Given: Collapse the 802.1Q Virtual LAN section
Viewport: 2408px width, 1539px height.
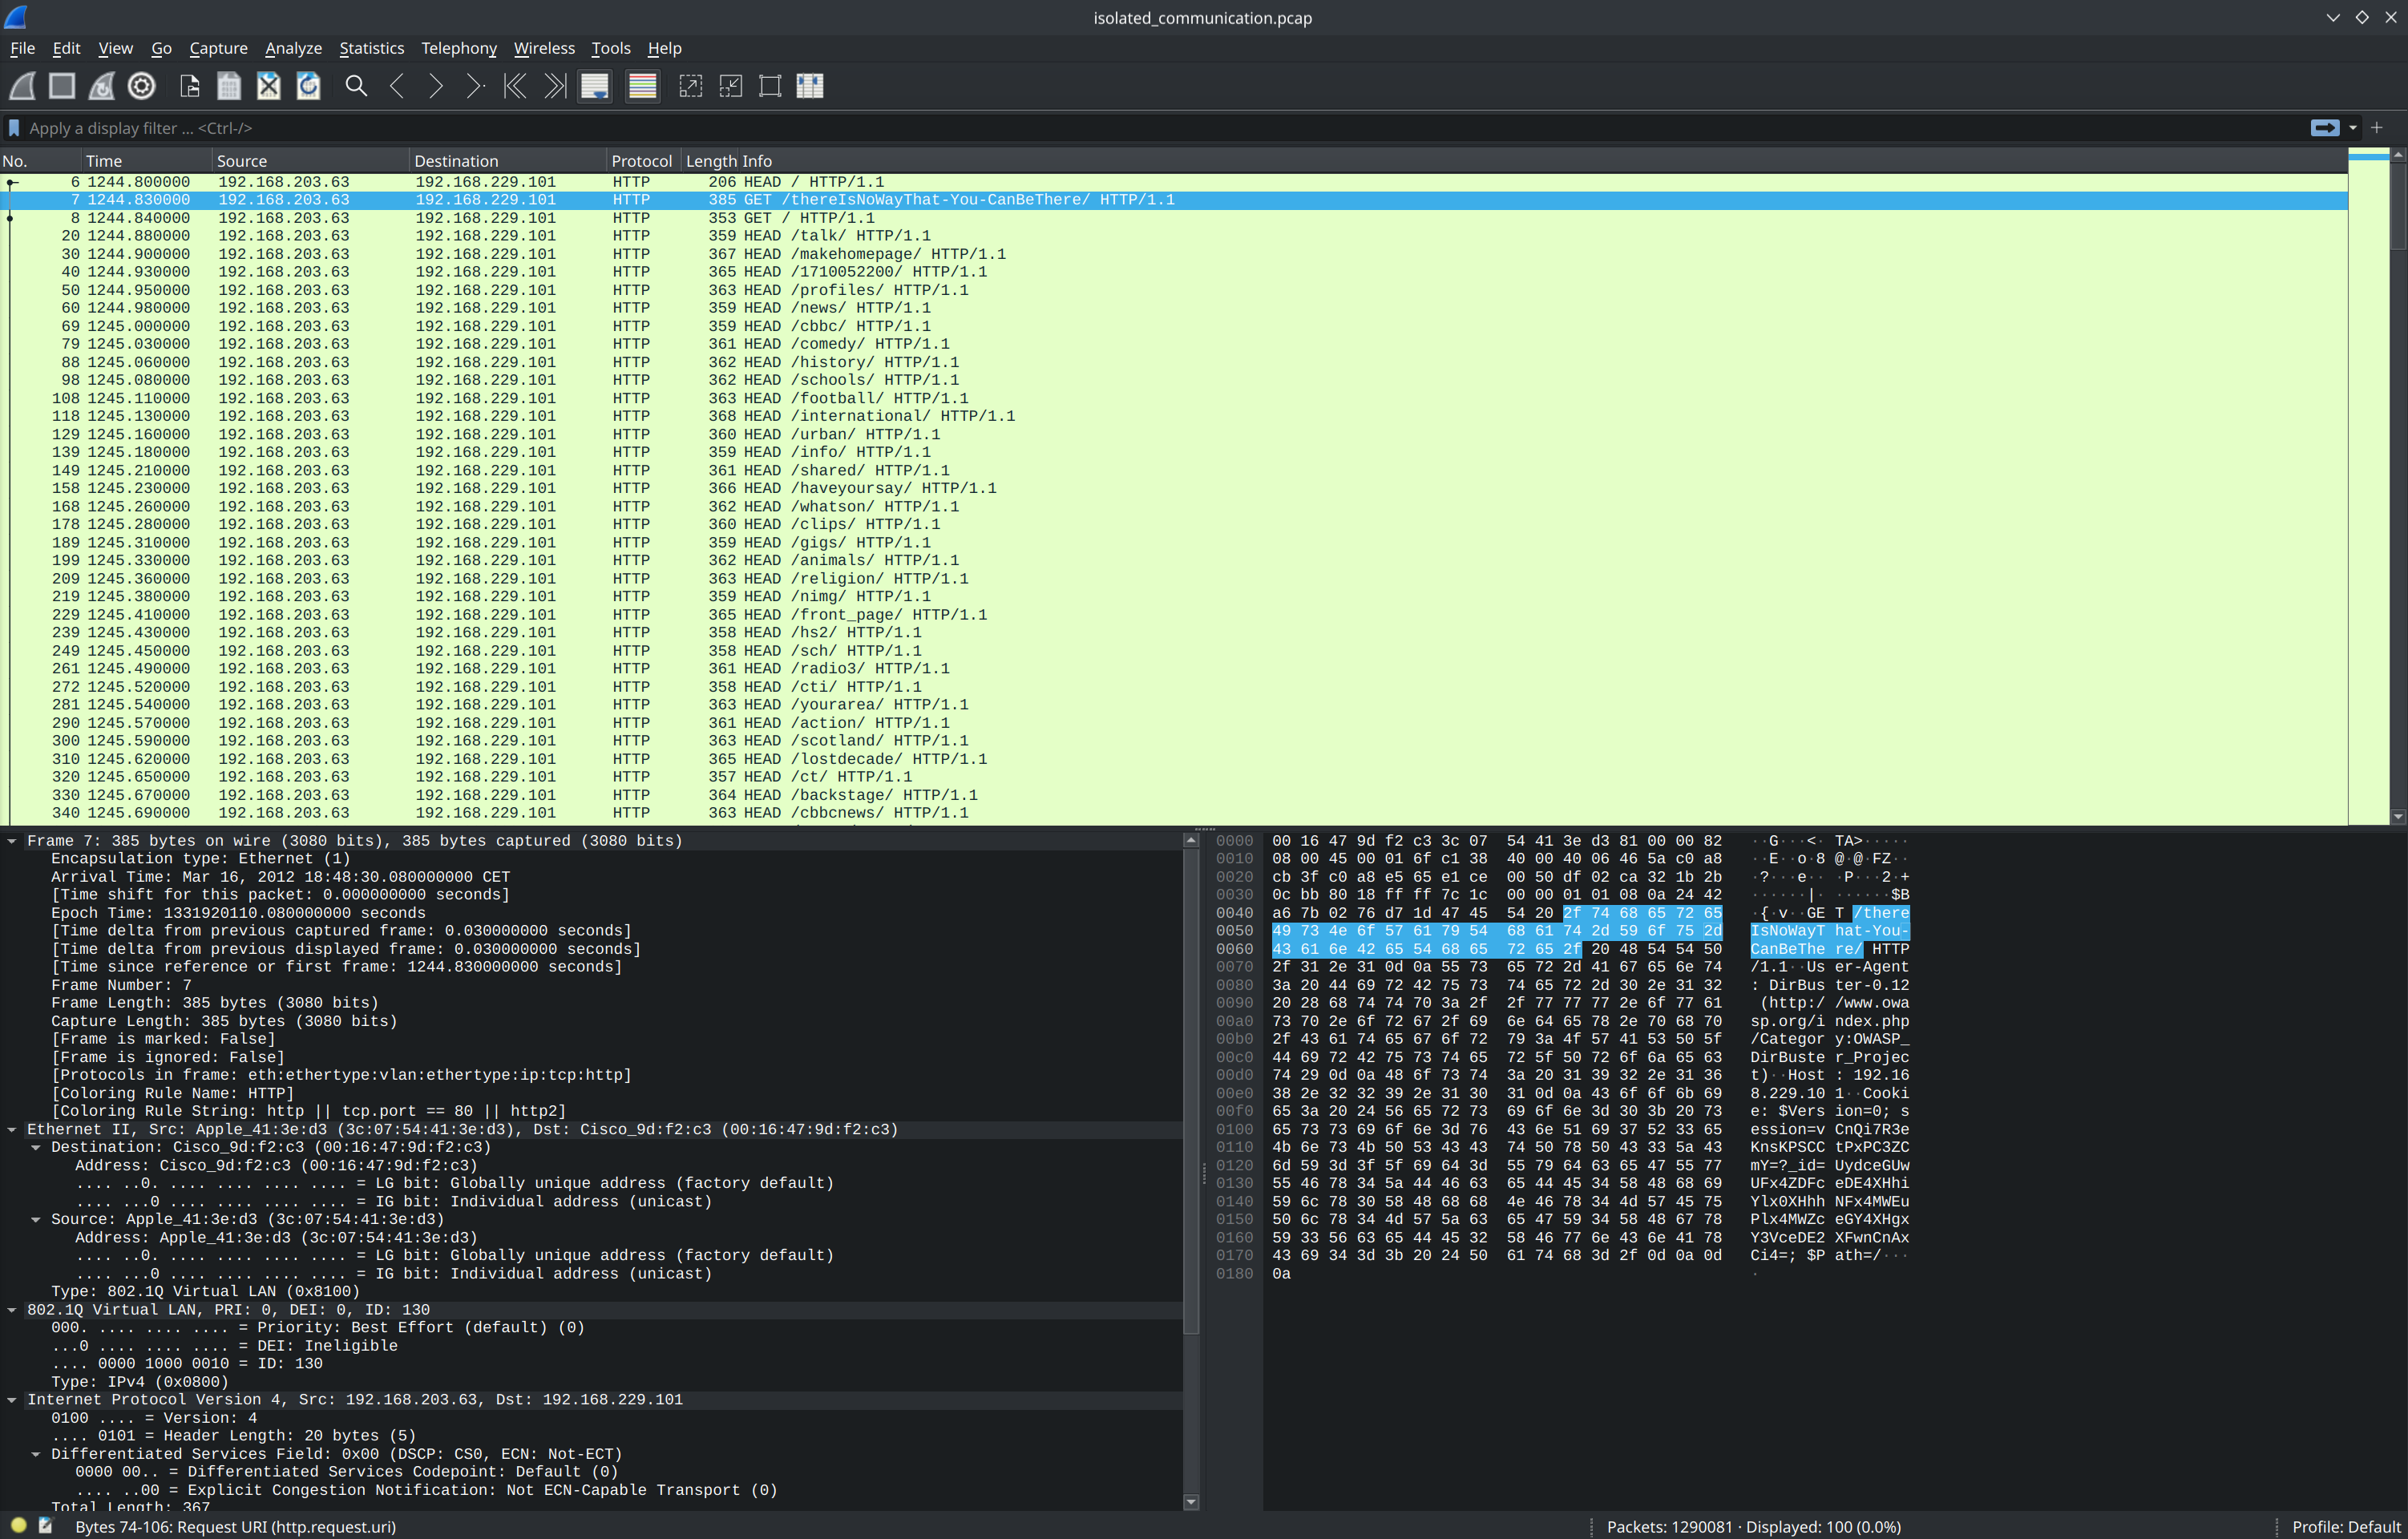Looking at the screenshot, I should [x=12, y=1310].
